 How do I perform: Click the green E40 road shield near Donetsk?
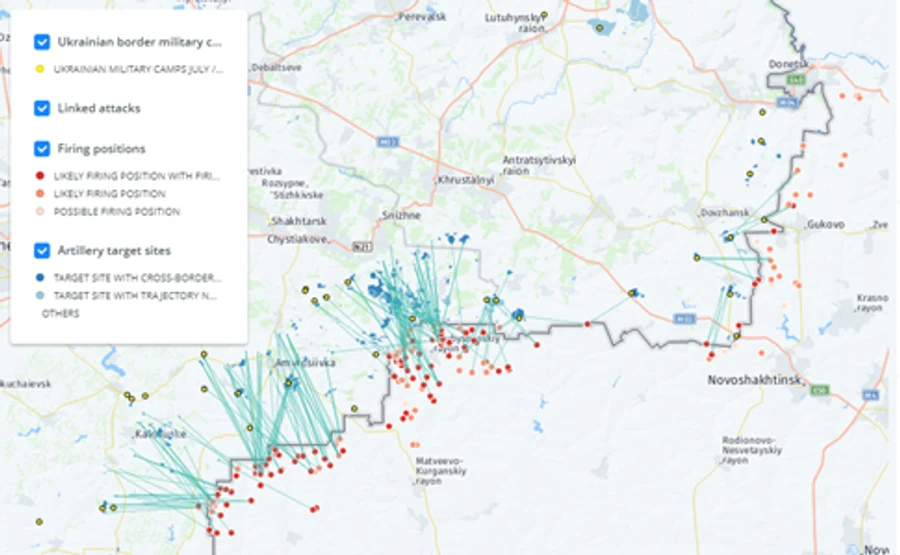pyautogui.click(x=795, y=79)
